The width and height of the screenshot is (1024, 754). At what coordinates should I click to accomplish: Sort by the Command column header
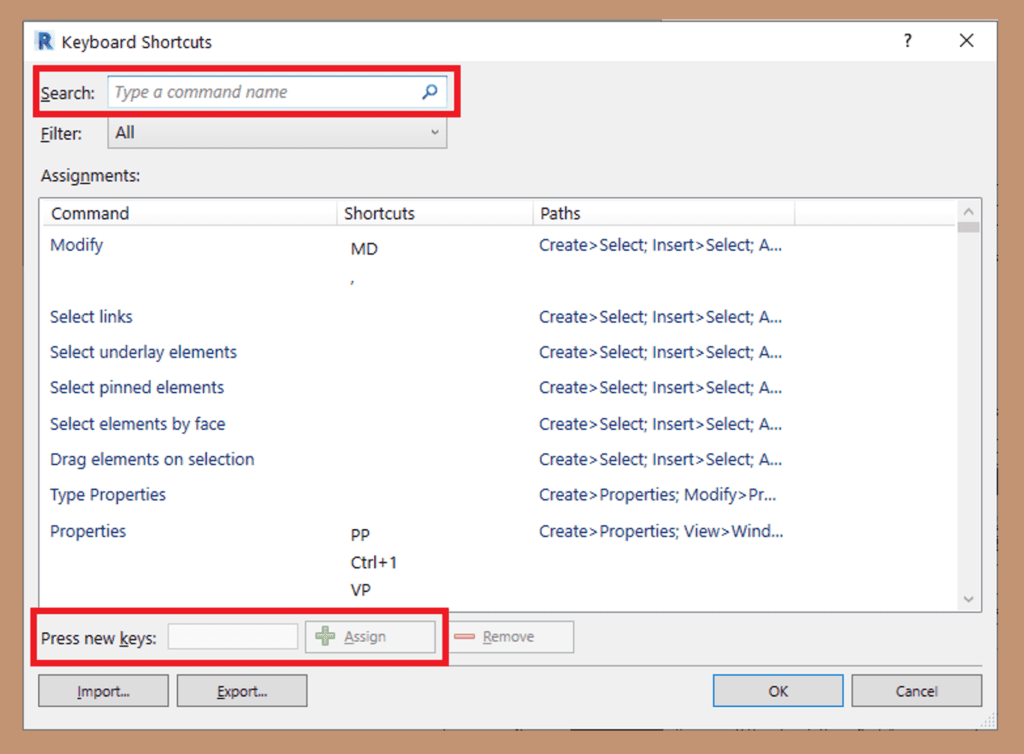point(90,213)
